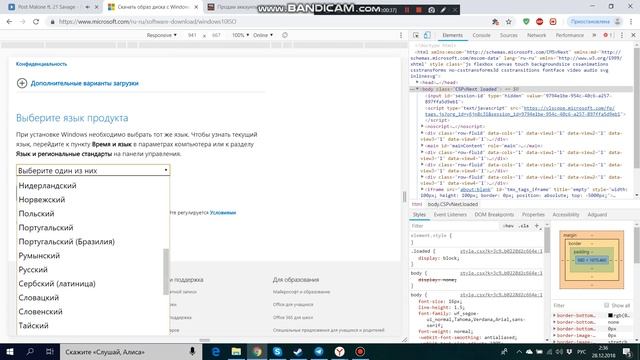640x360 pixels.
Task: Switch to the Sources tab
Action: tap(509, 36)
